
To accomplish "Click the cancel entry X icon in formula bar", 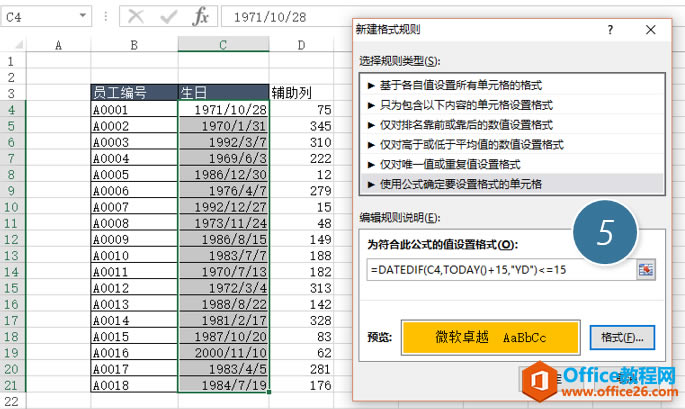I will [136, 17].
